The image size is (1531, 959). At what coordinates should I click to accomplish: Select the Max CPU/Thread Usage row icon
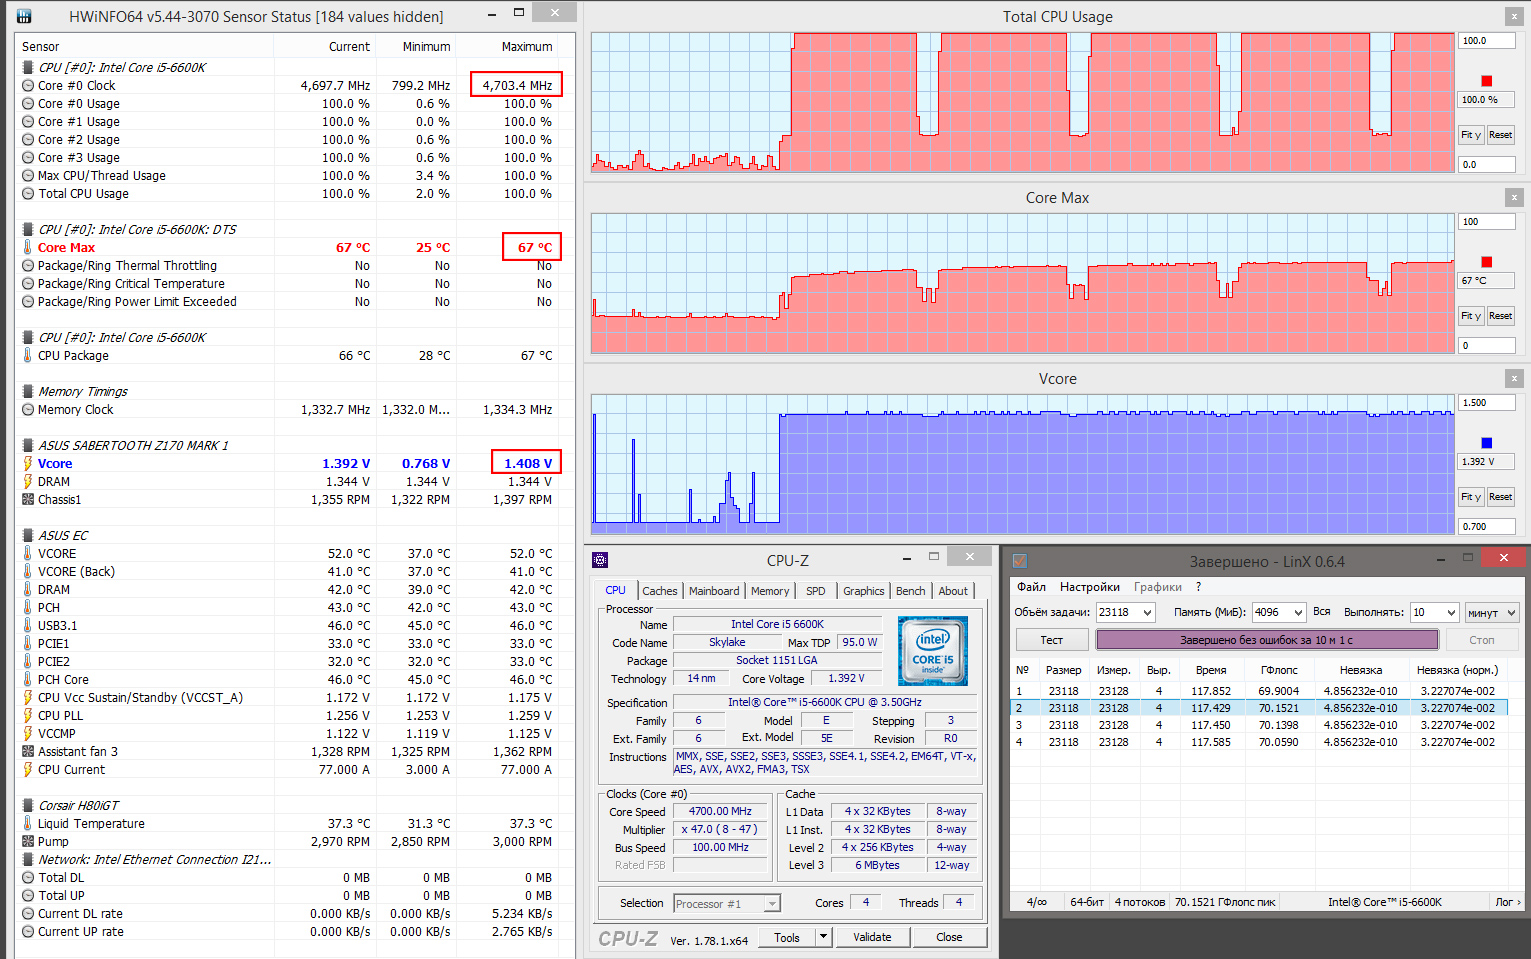coord(28,176)
